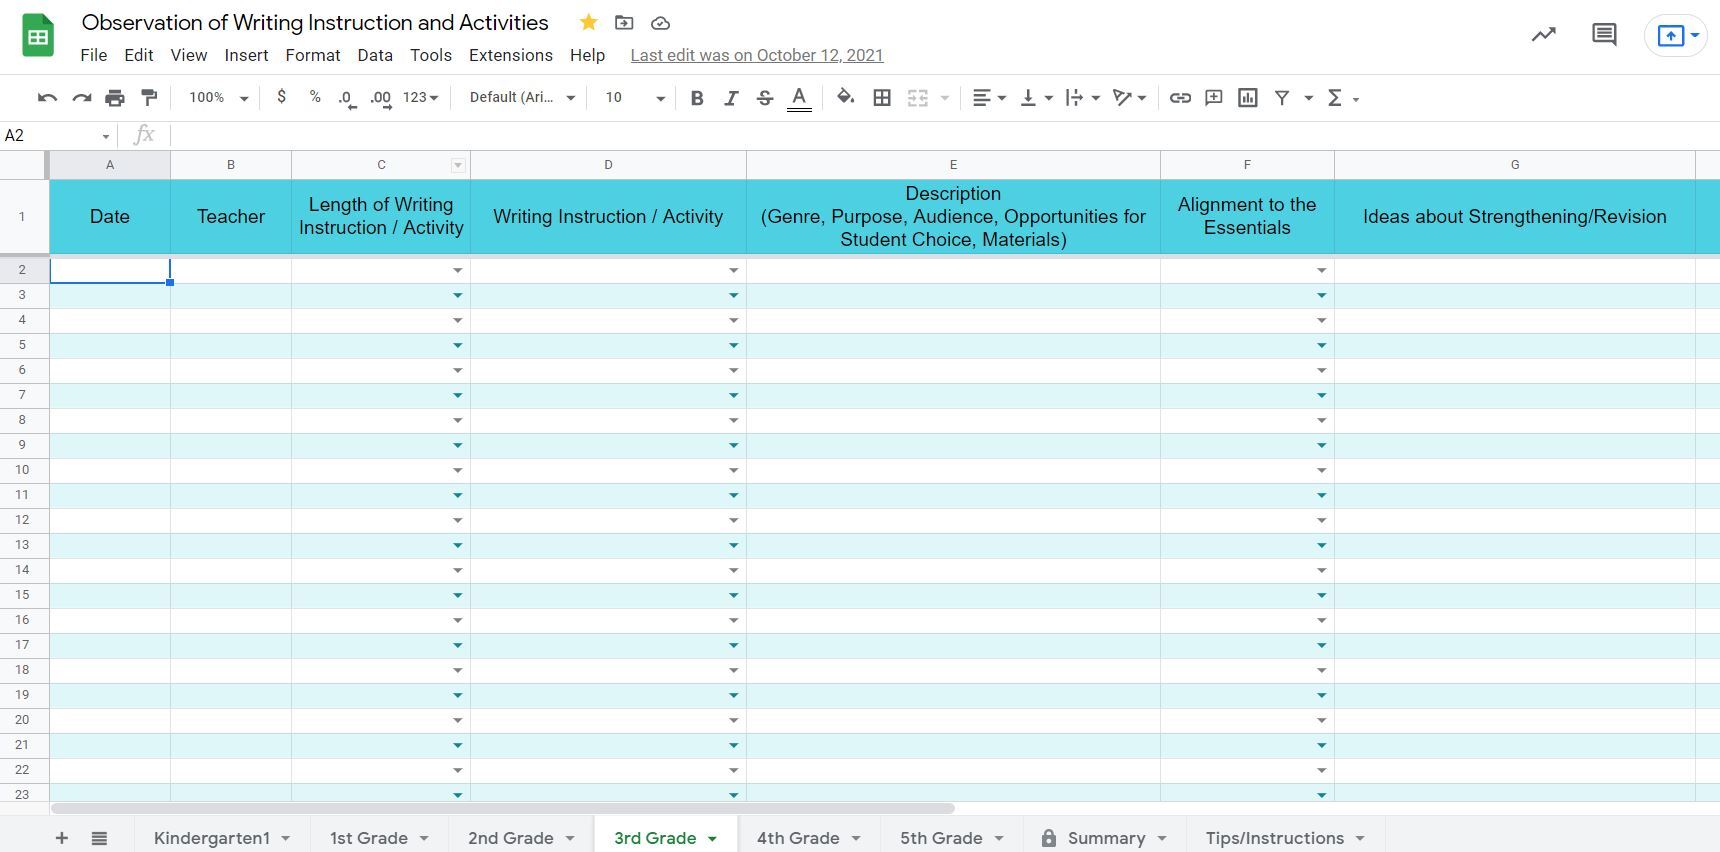Click the Merge cells icon
The image size is (1720, 852).
tap(917, 97)
